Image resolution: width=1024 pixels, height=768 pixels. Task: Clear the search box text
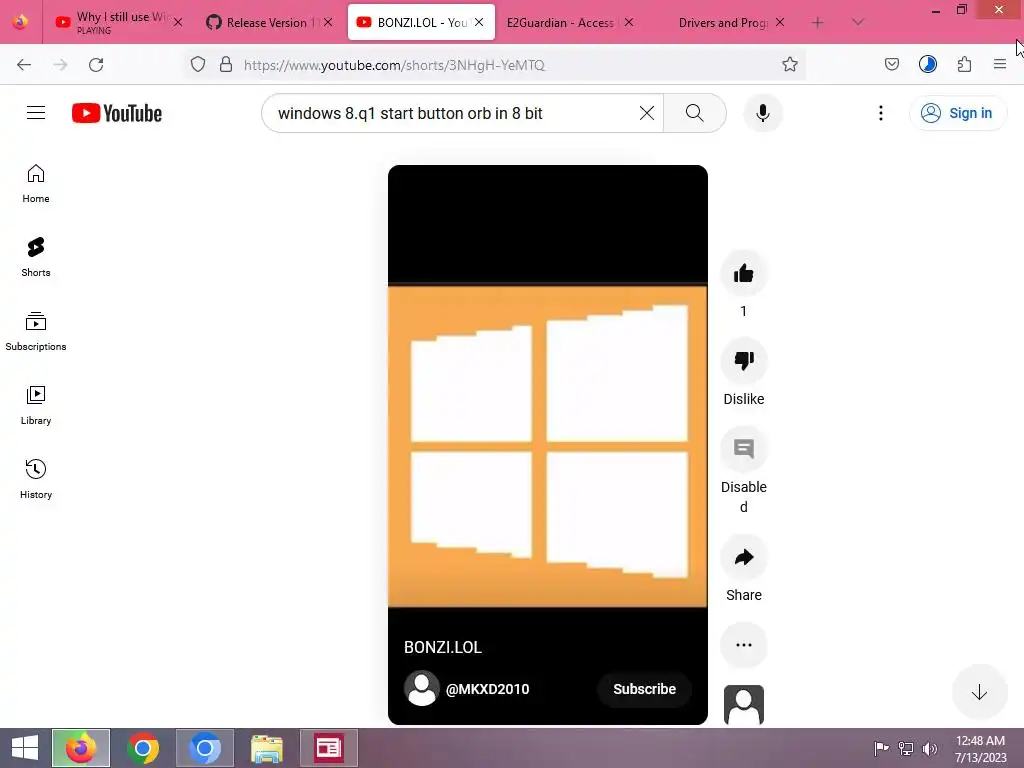[647, 113]
